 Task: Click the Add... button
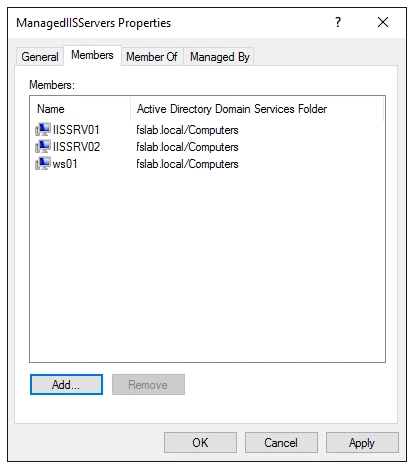(x=66, y=385)
